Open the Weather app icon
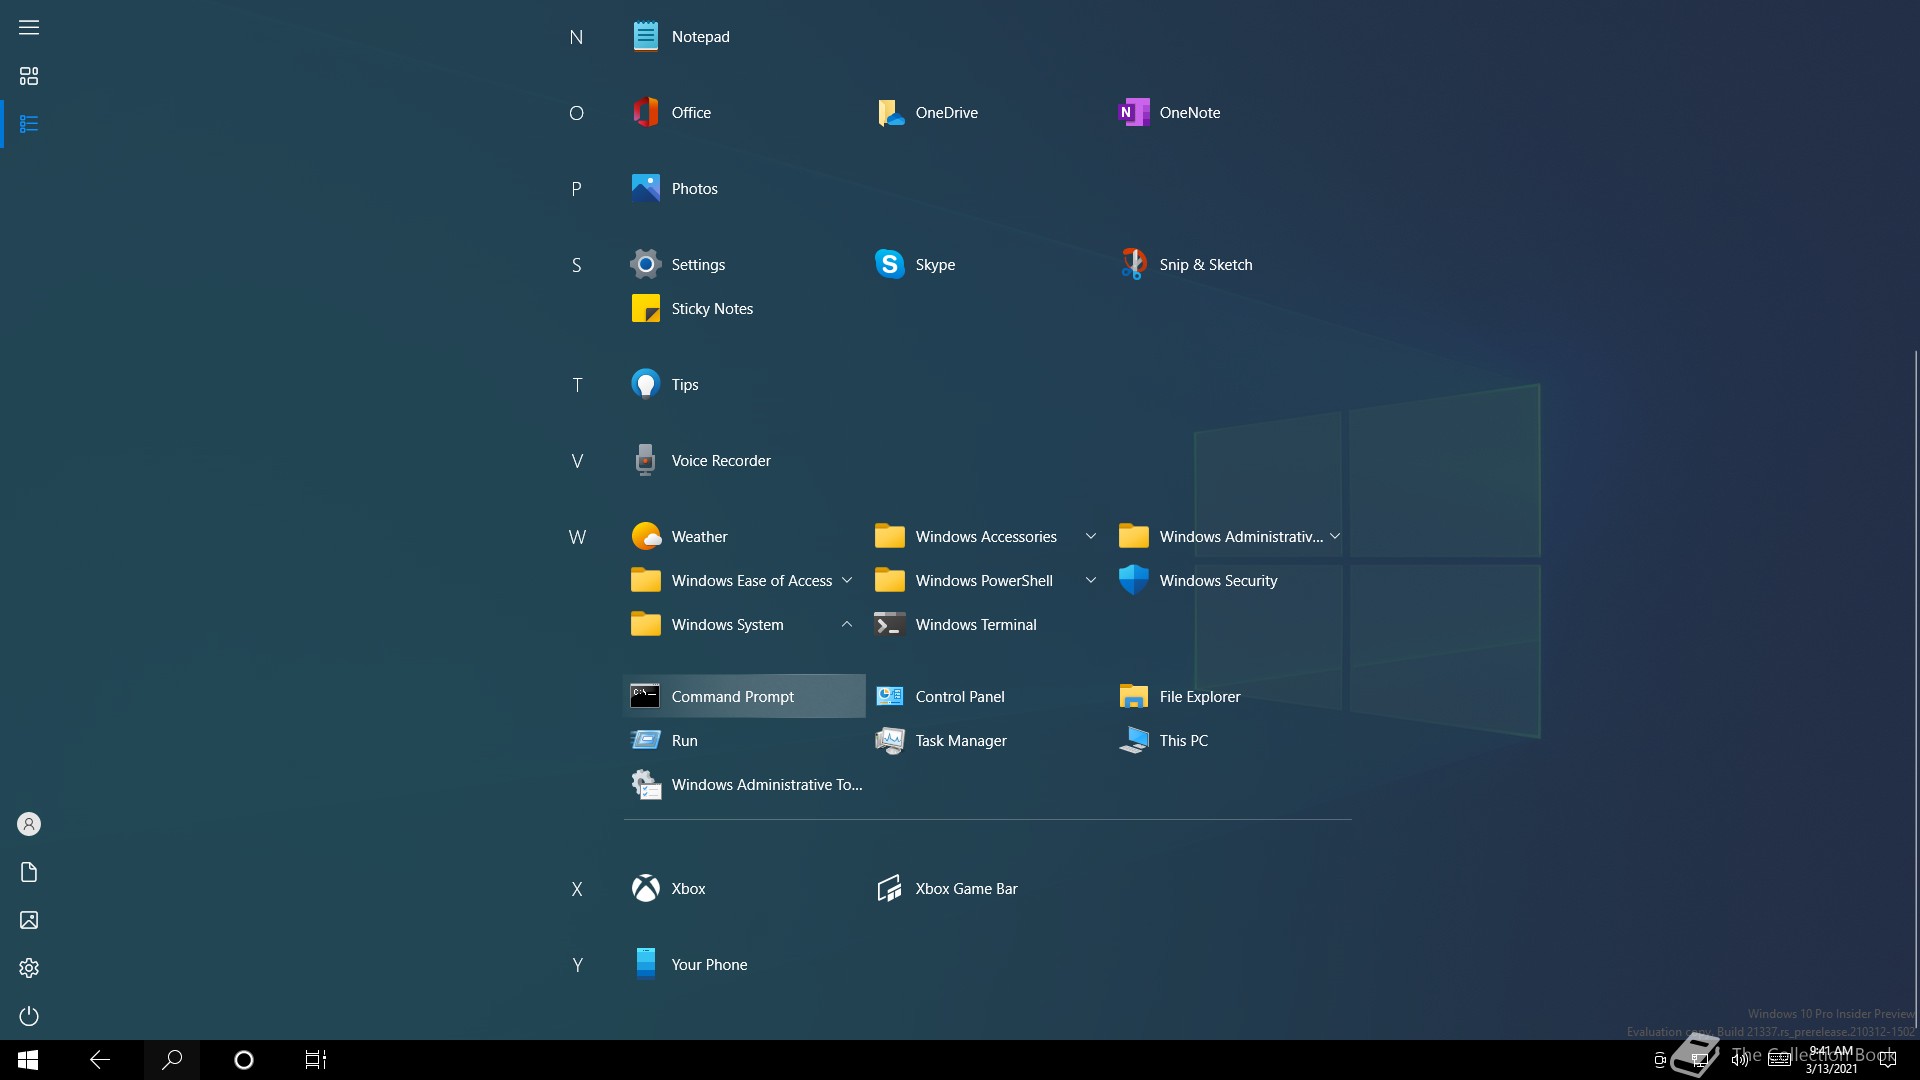 pyautogui.click(x=645, y=537)
